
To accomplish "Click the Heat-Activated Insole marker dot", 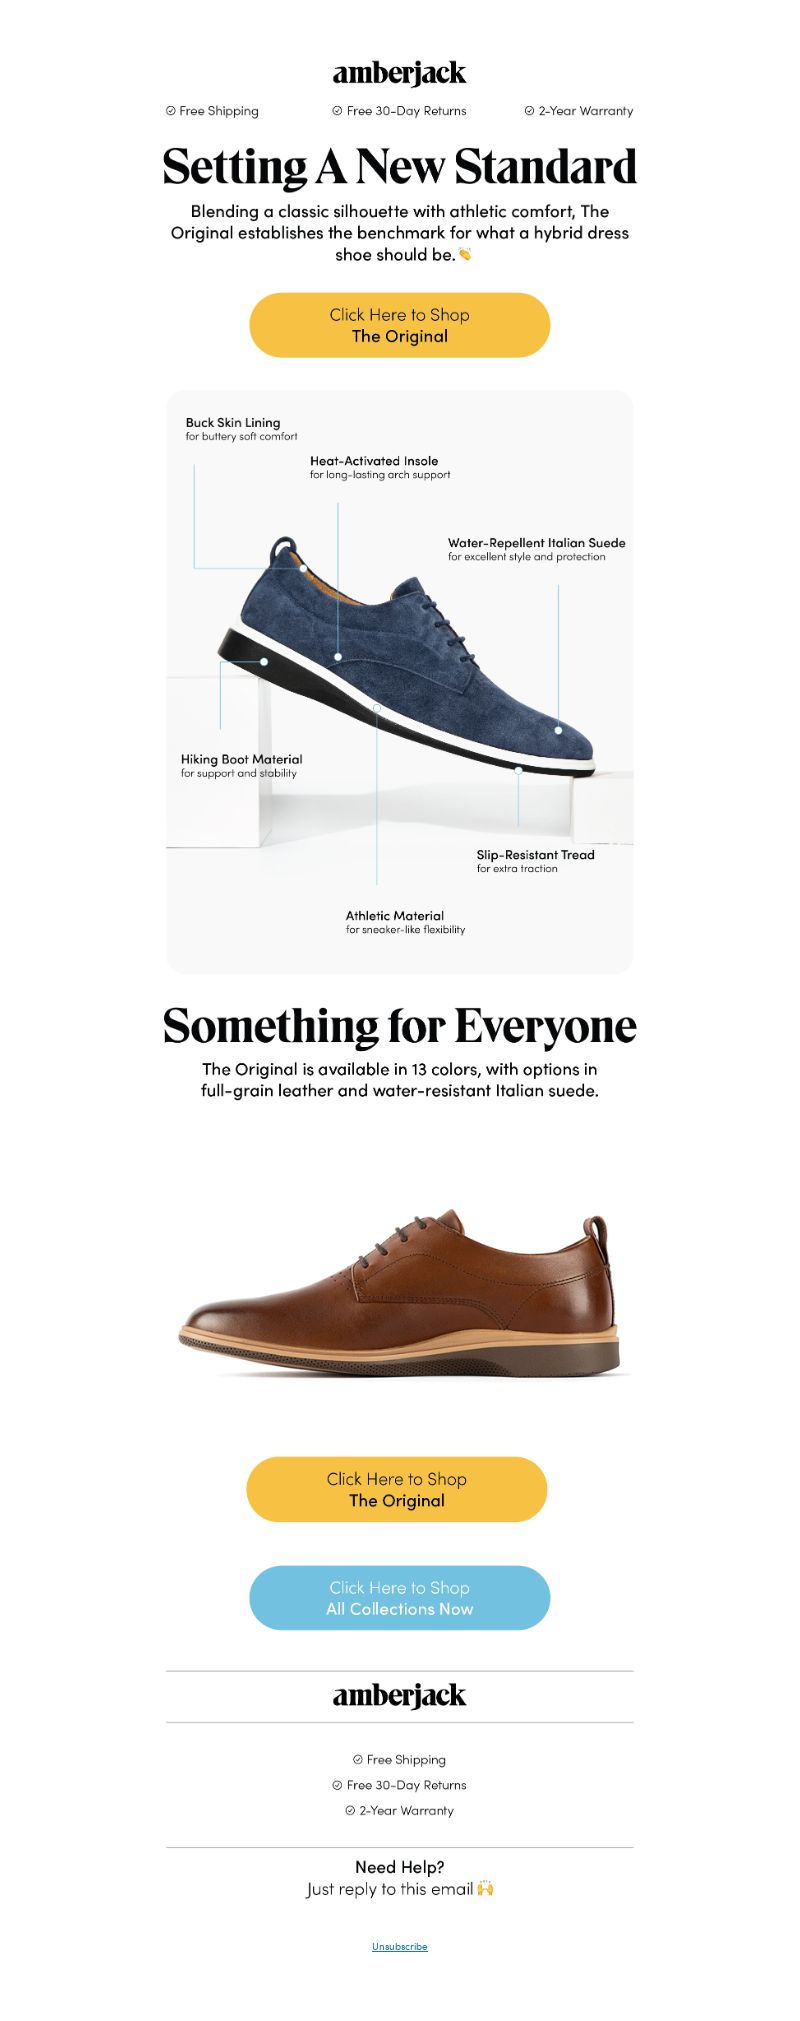I will (x=338, y=657).
